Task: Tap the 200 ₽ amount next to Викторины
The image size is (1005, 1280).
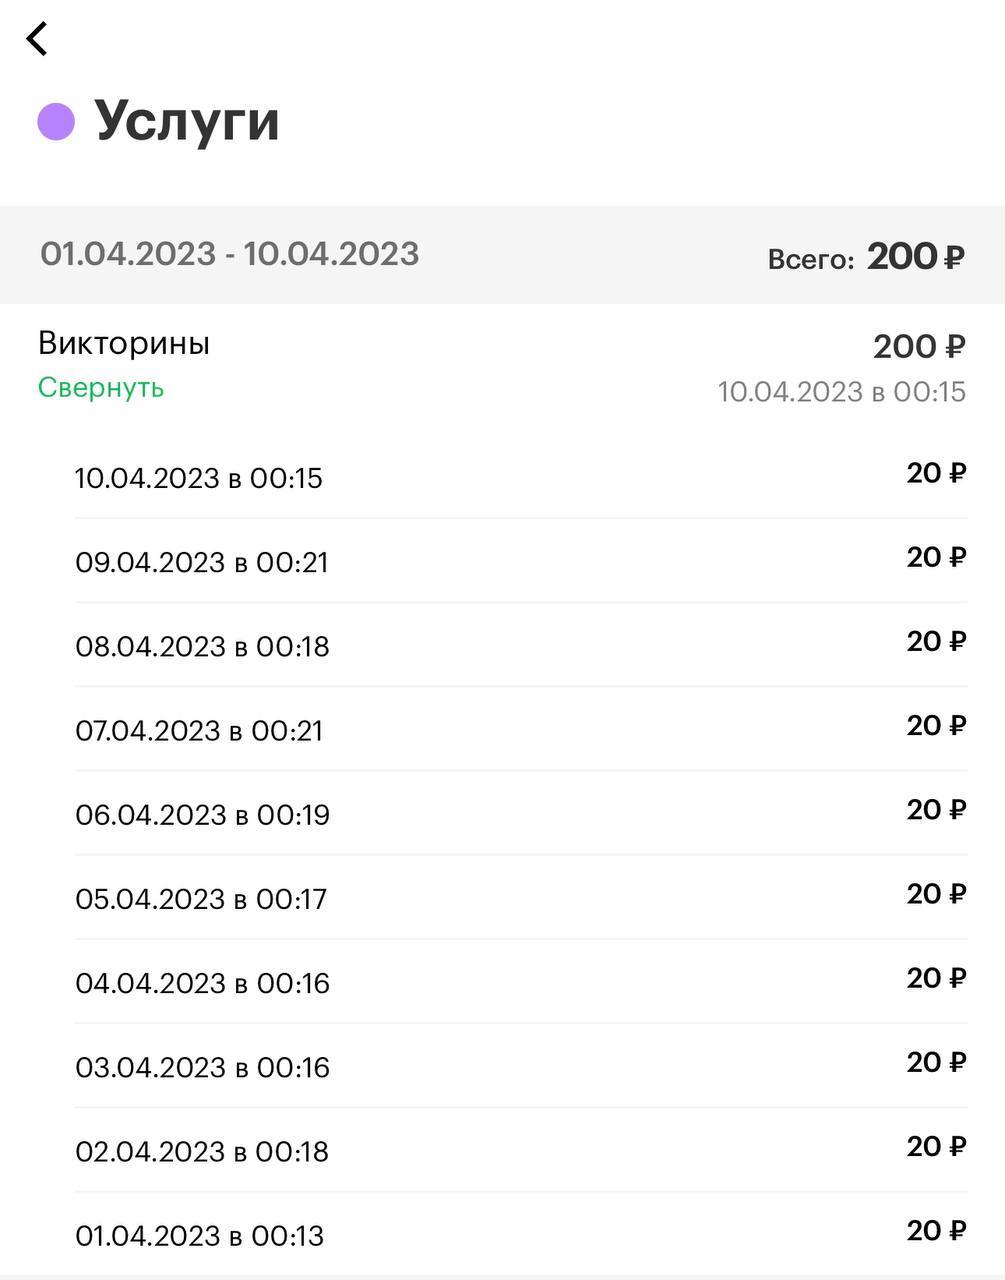Action: (x=918, y=347)
